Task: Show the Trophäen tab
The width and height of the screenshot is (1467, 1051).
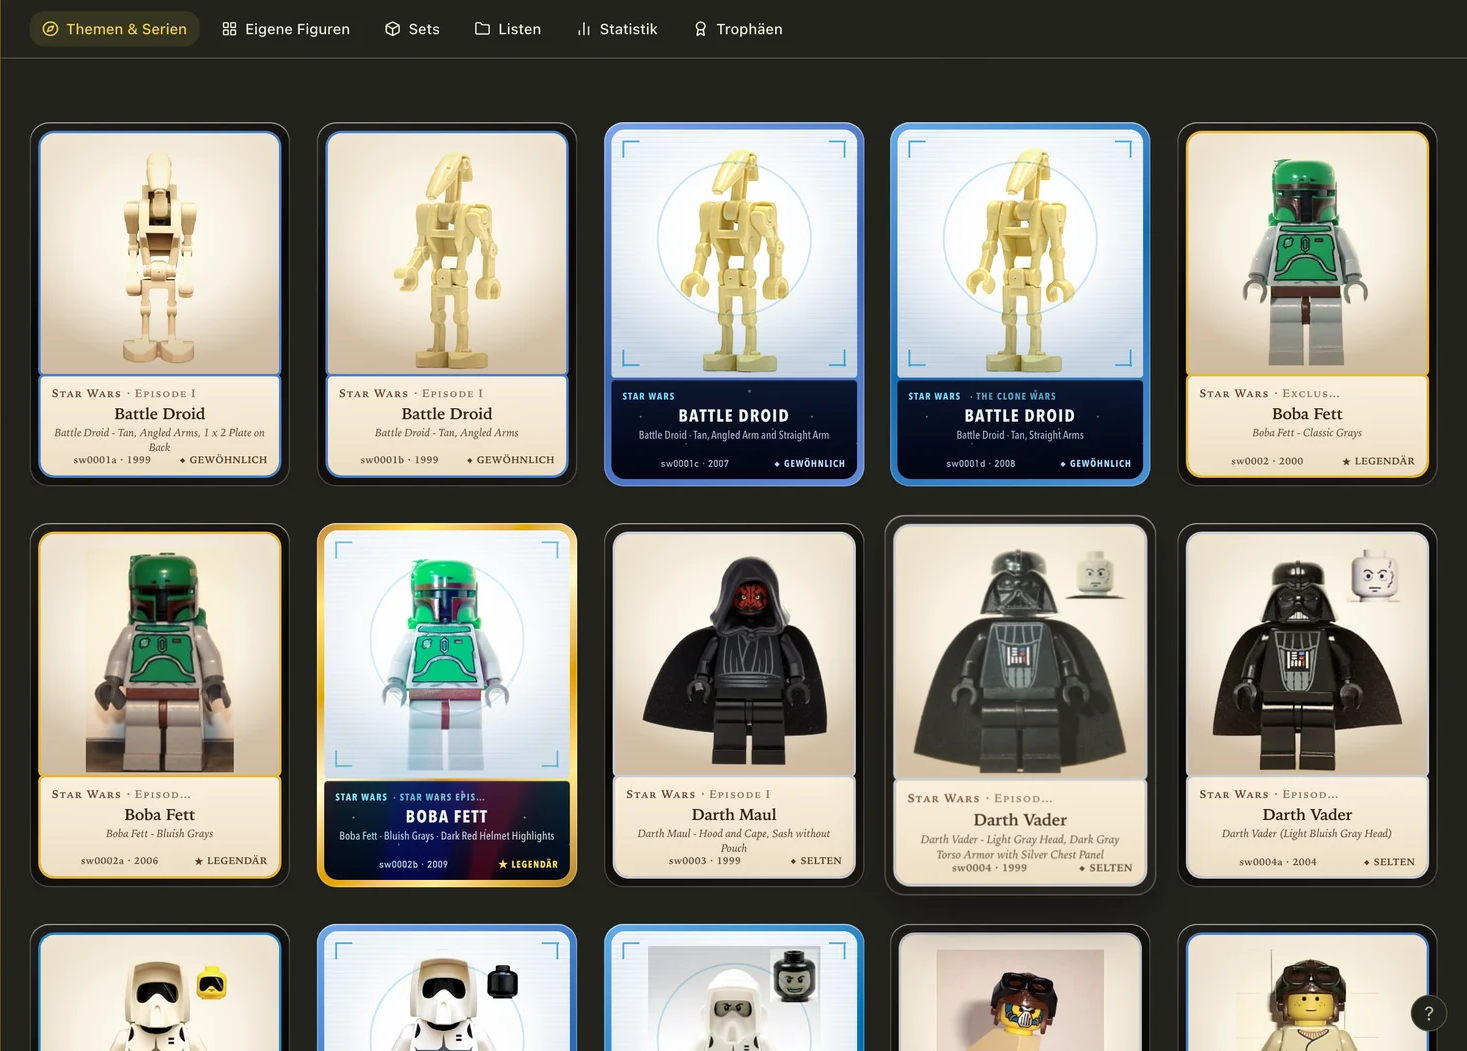Action: pos(738,29)
